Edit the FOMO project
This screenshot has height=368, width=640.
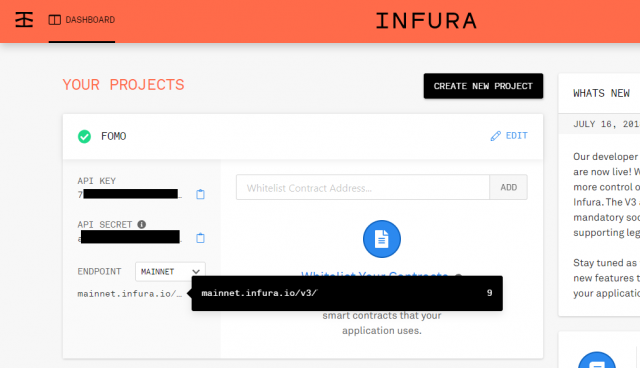click(509, 136)
